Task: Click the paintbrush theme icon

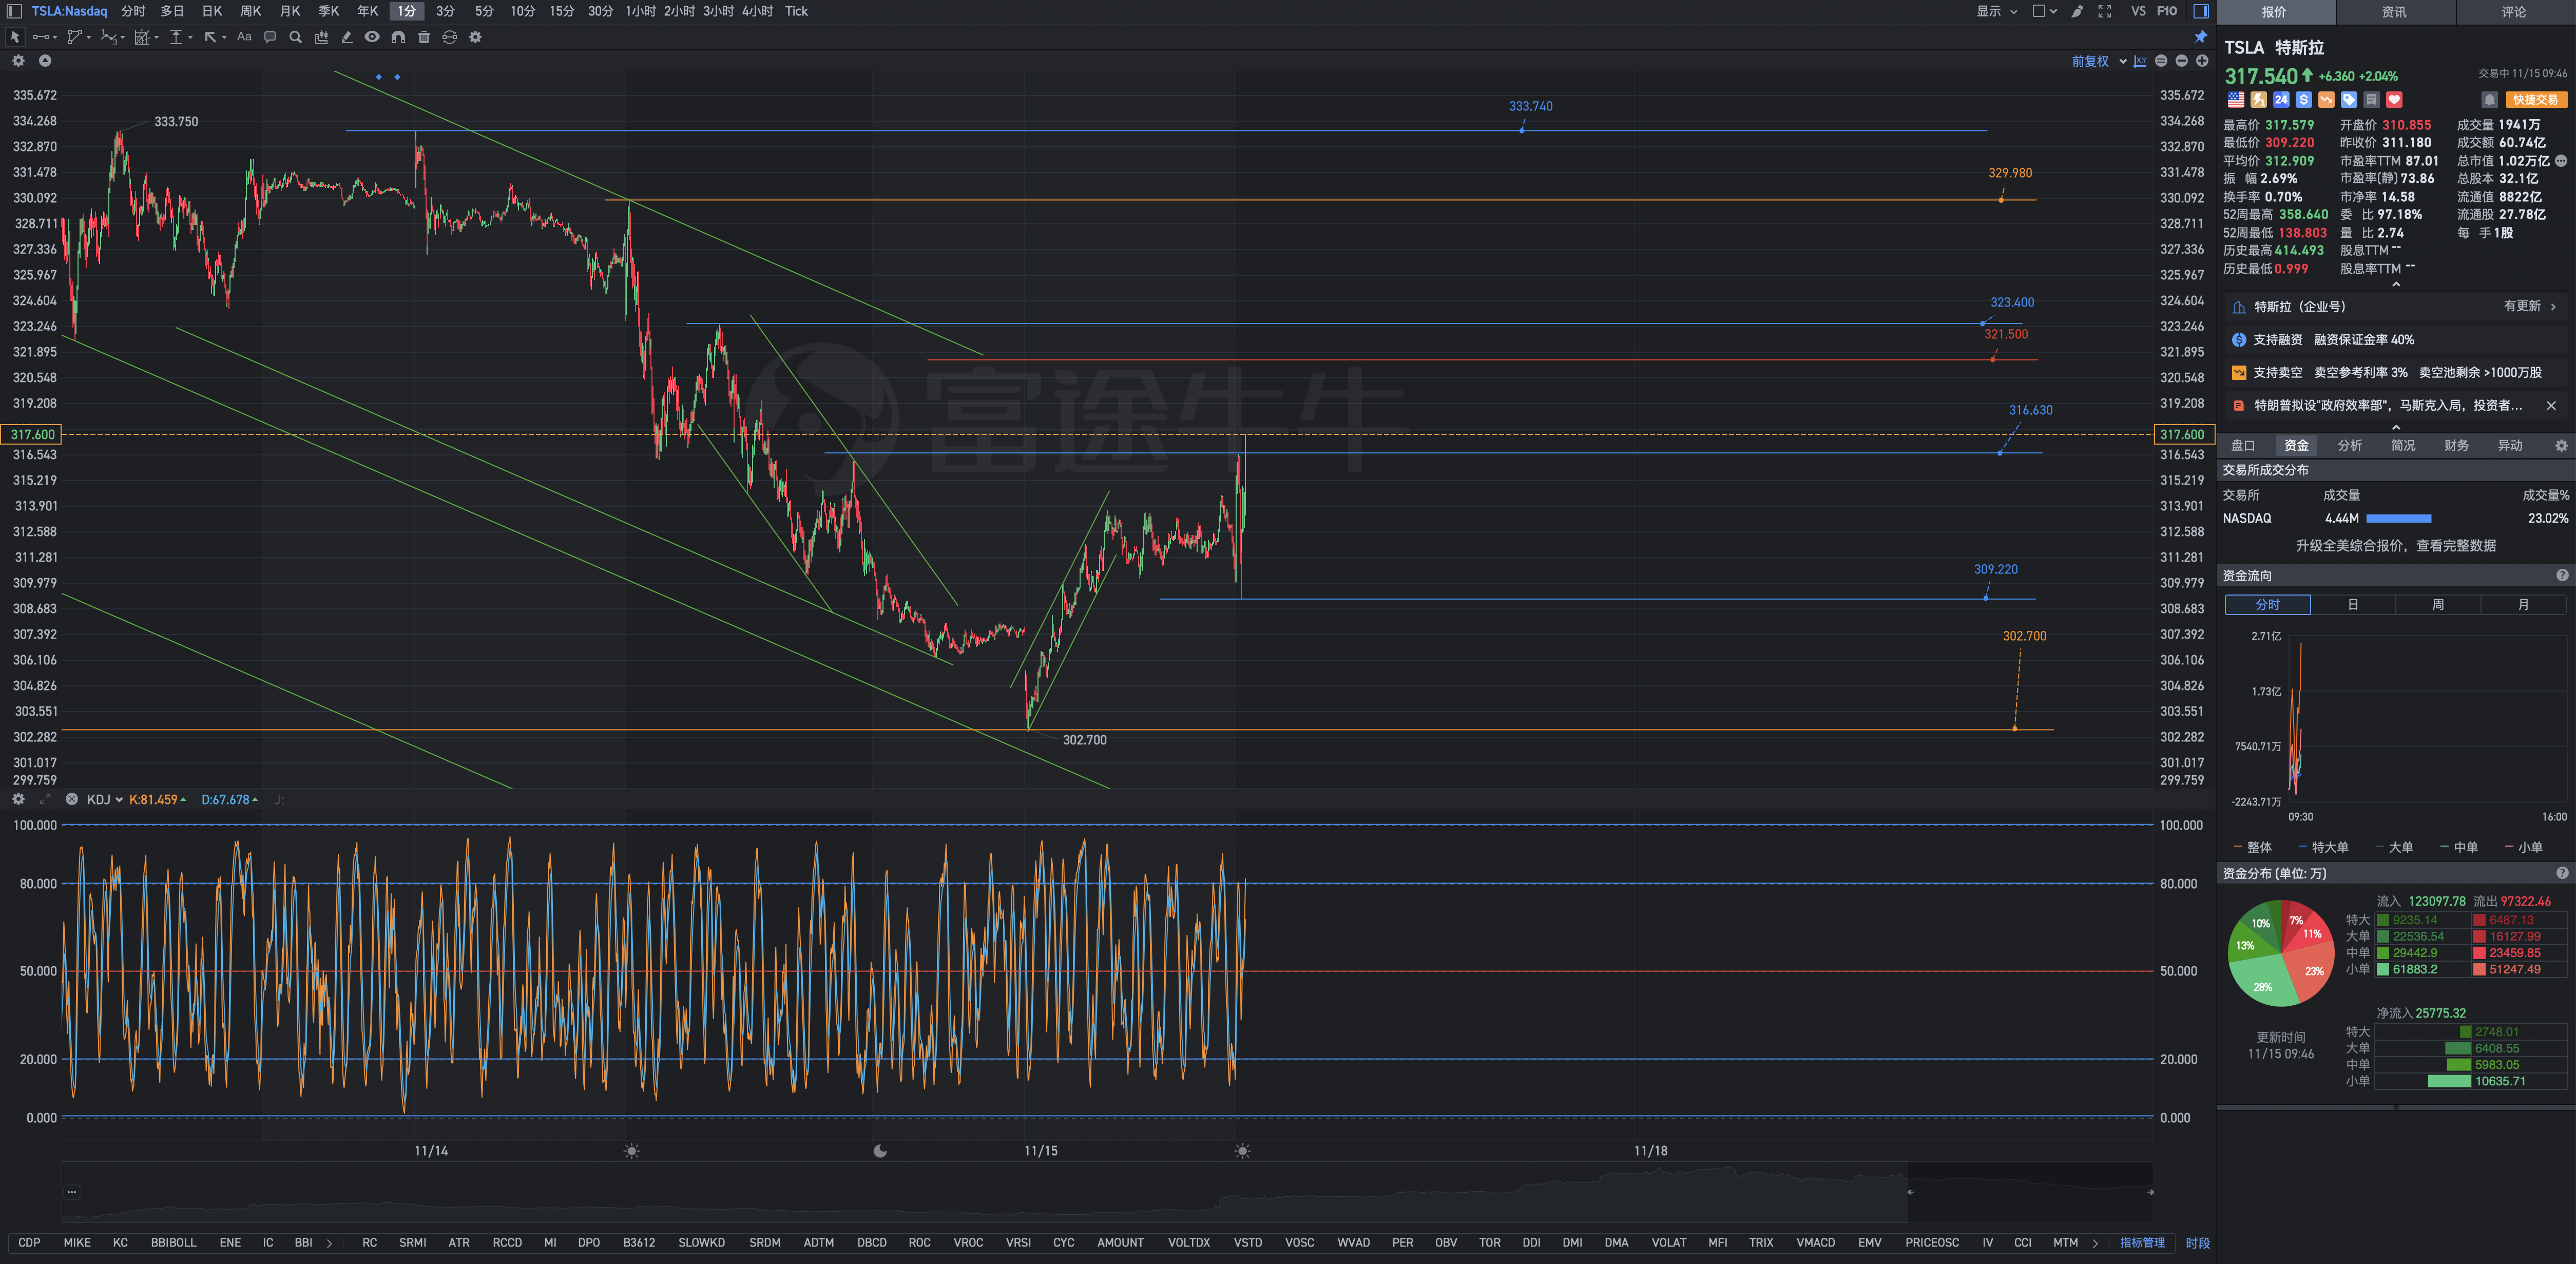Action: pos(2078,11)
